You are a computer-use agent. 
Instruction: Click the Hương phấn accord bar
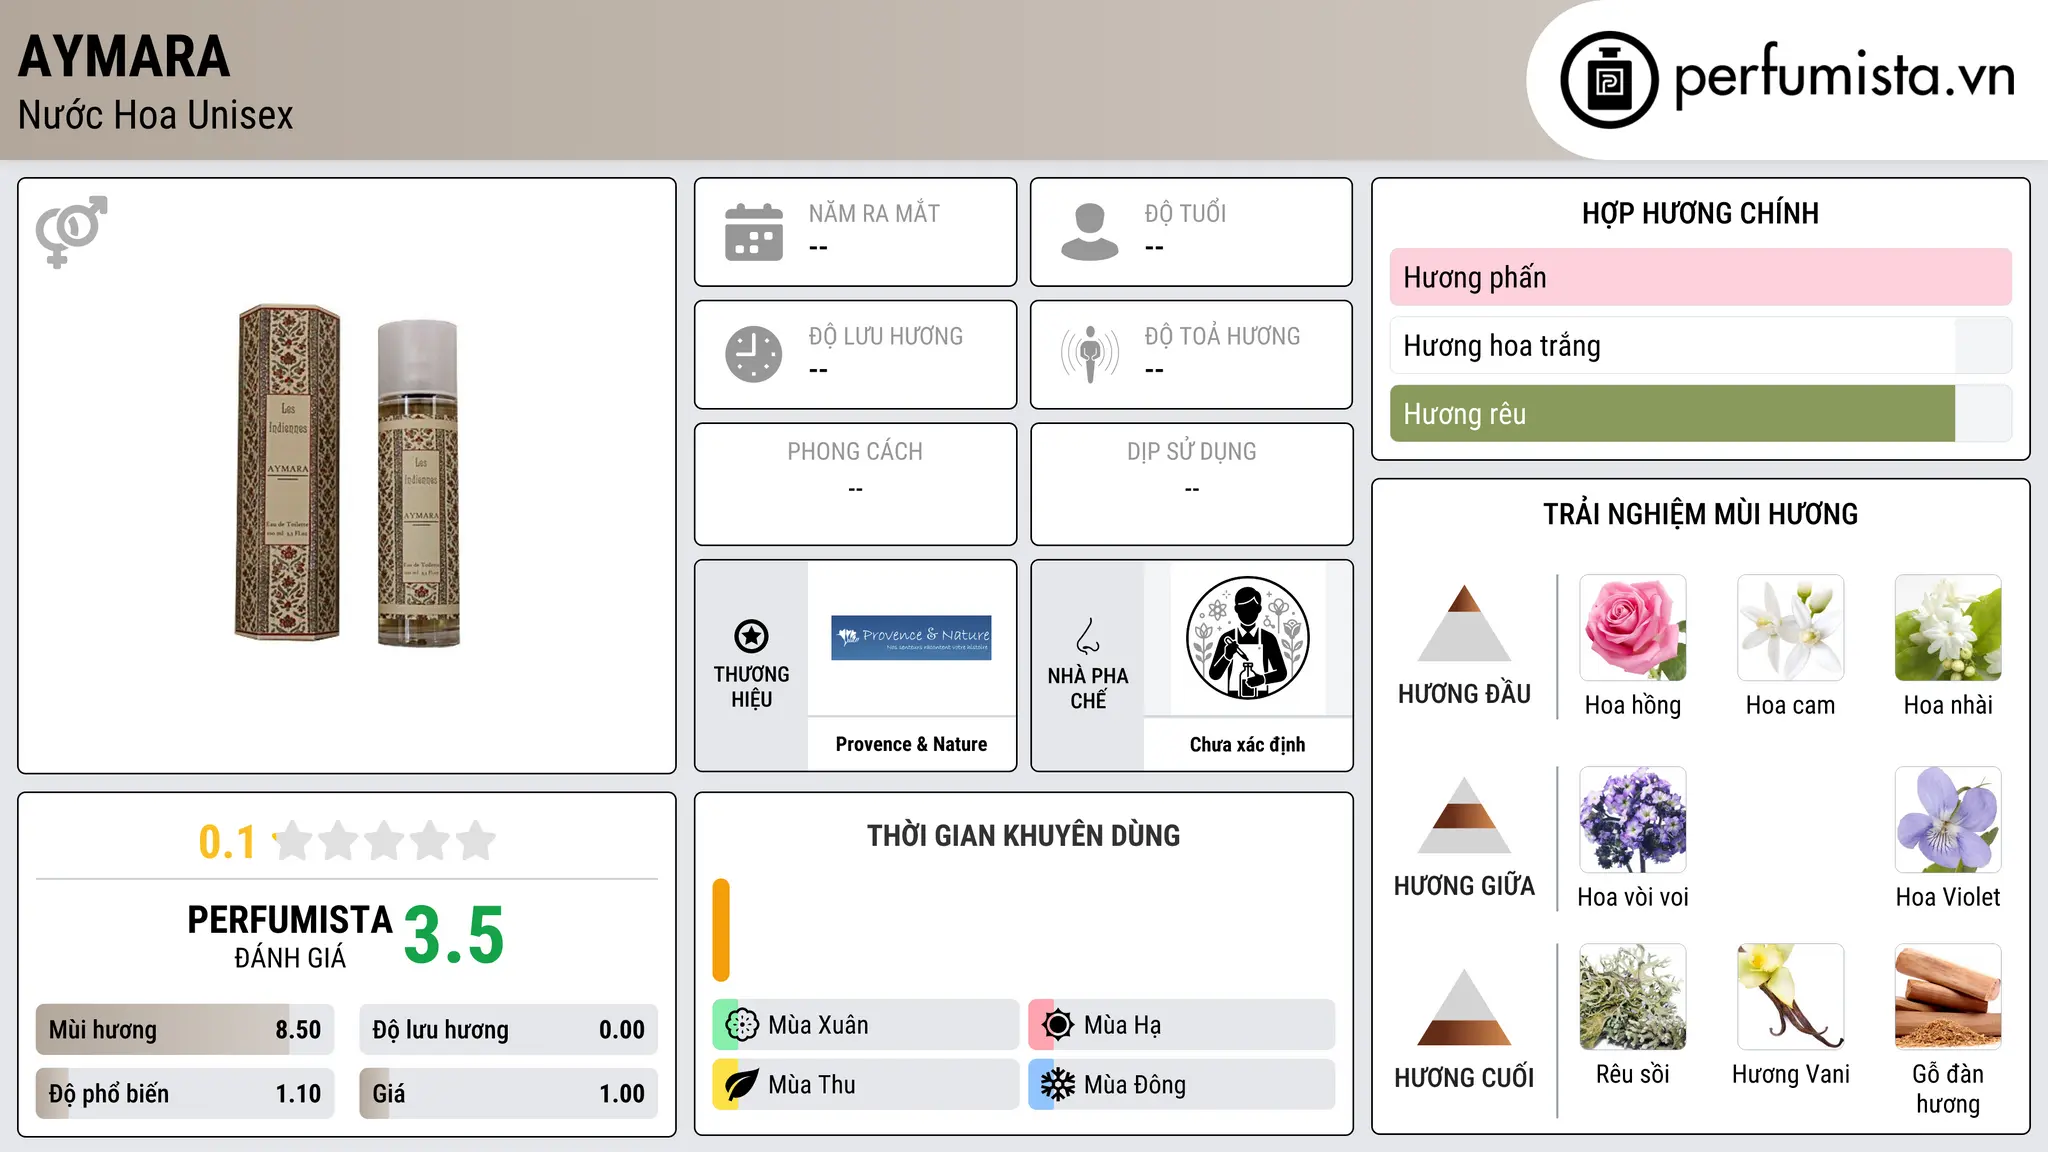click(1701, 277)
